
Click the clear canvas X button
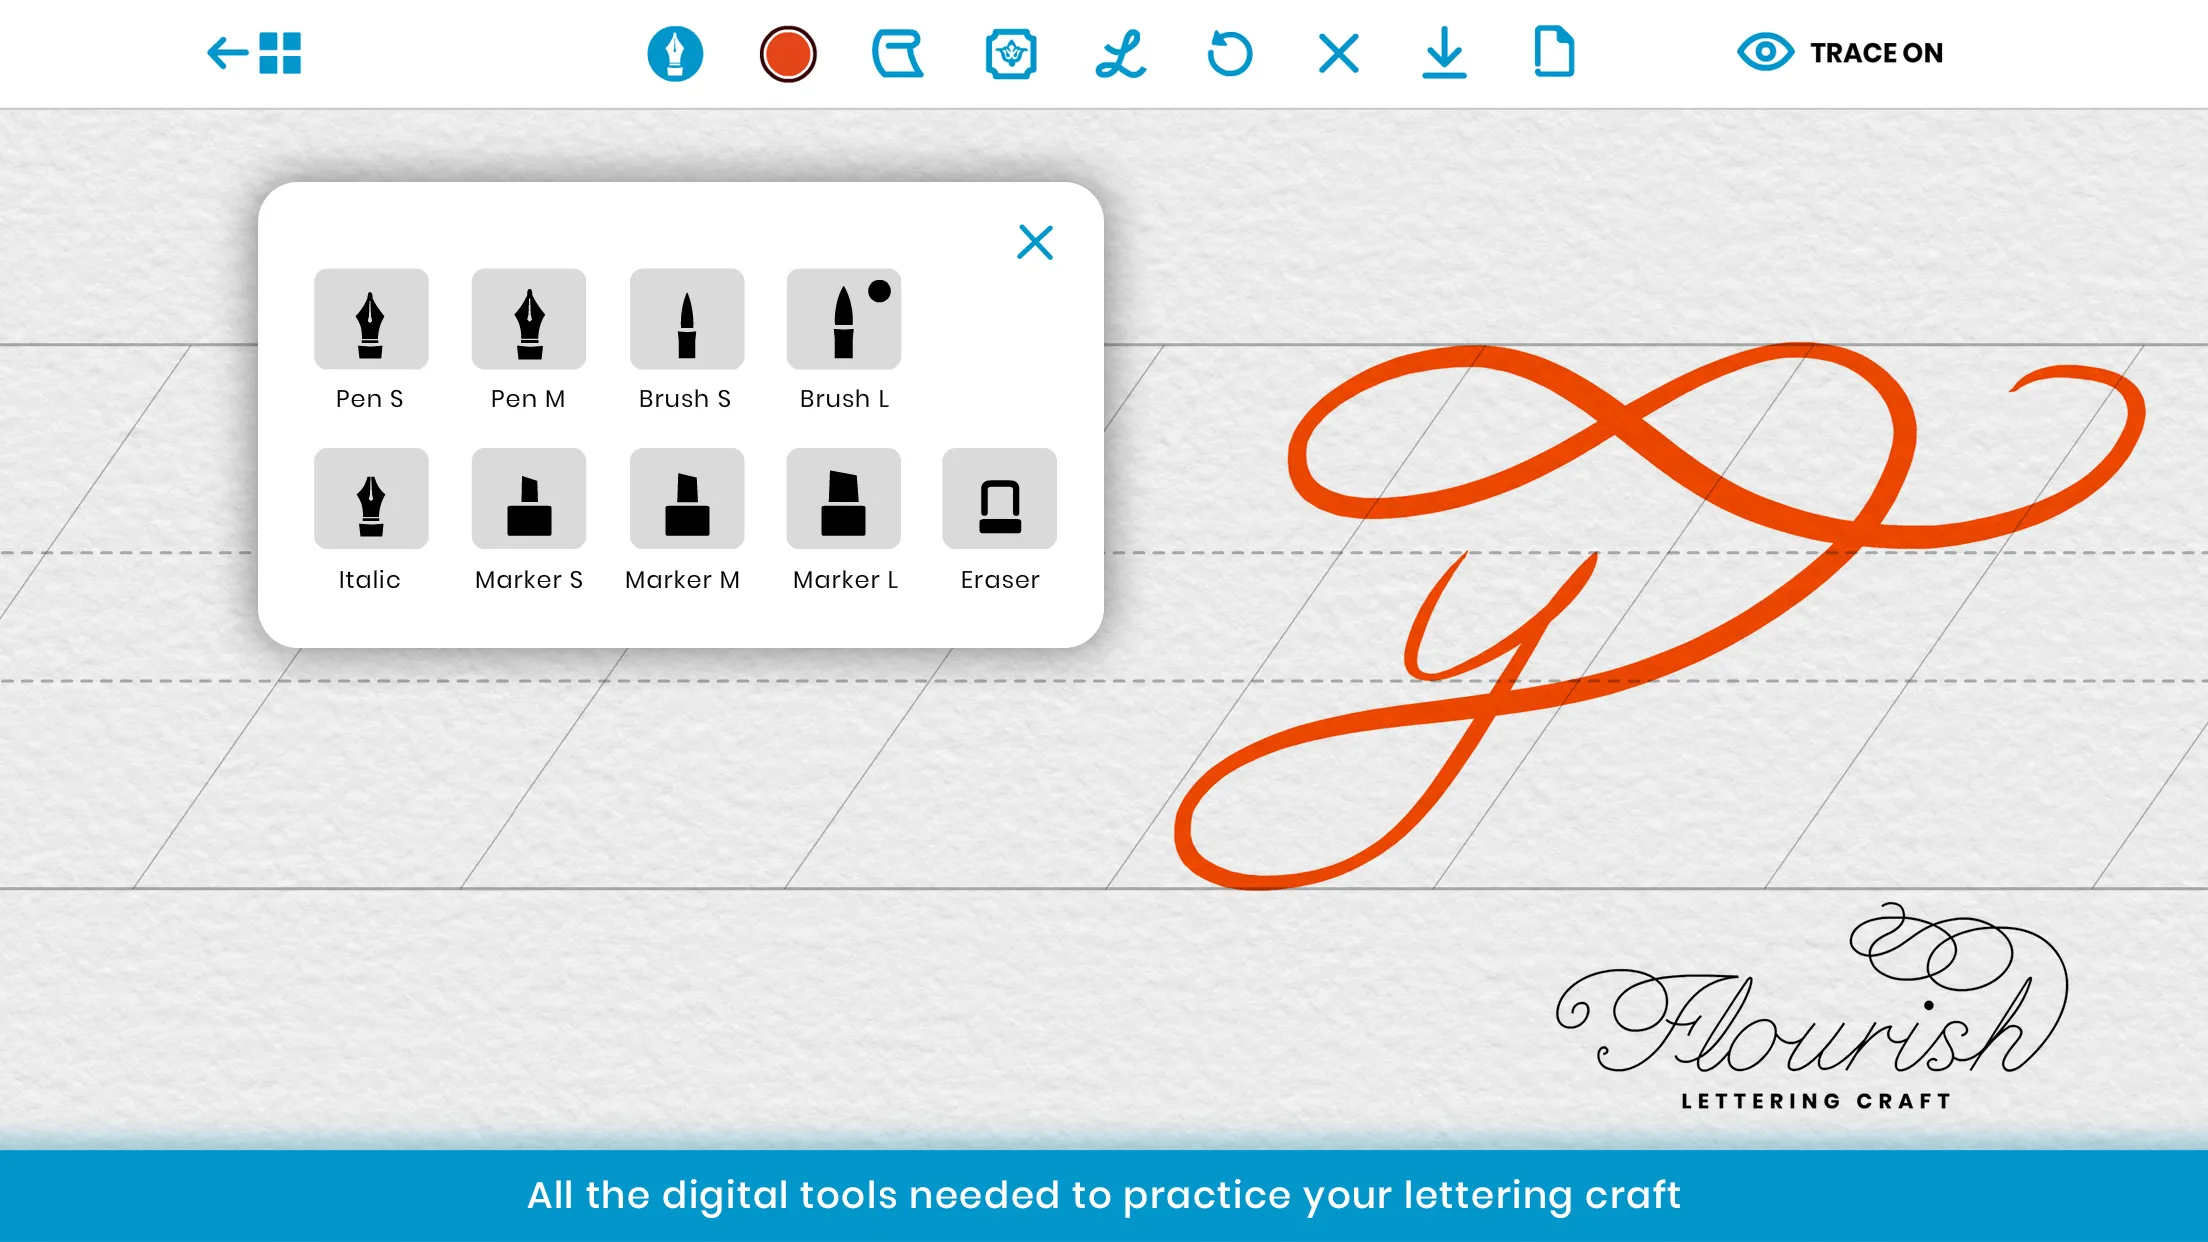pyautogui.click(x=1338, y=53)
